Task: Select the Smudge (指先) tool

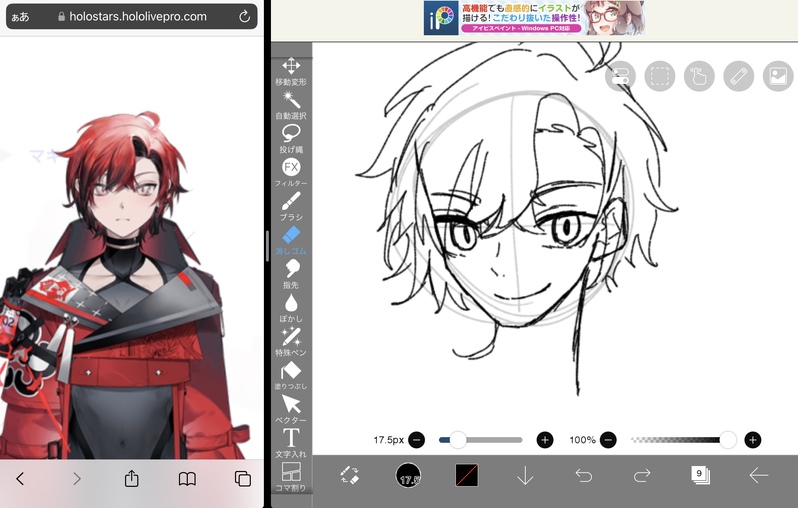Action: click(291, 274)
